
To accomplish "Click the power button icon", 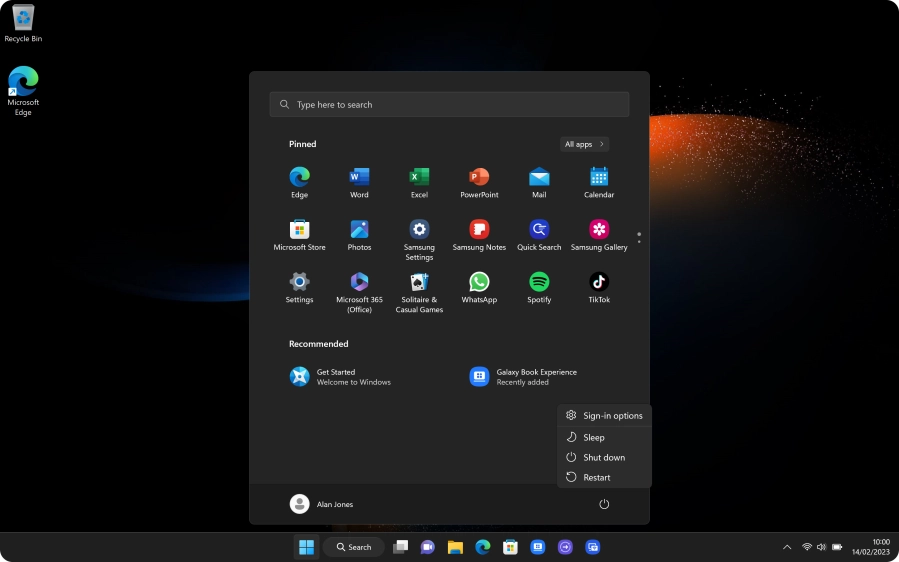I will [604, 504].
